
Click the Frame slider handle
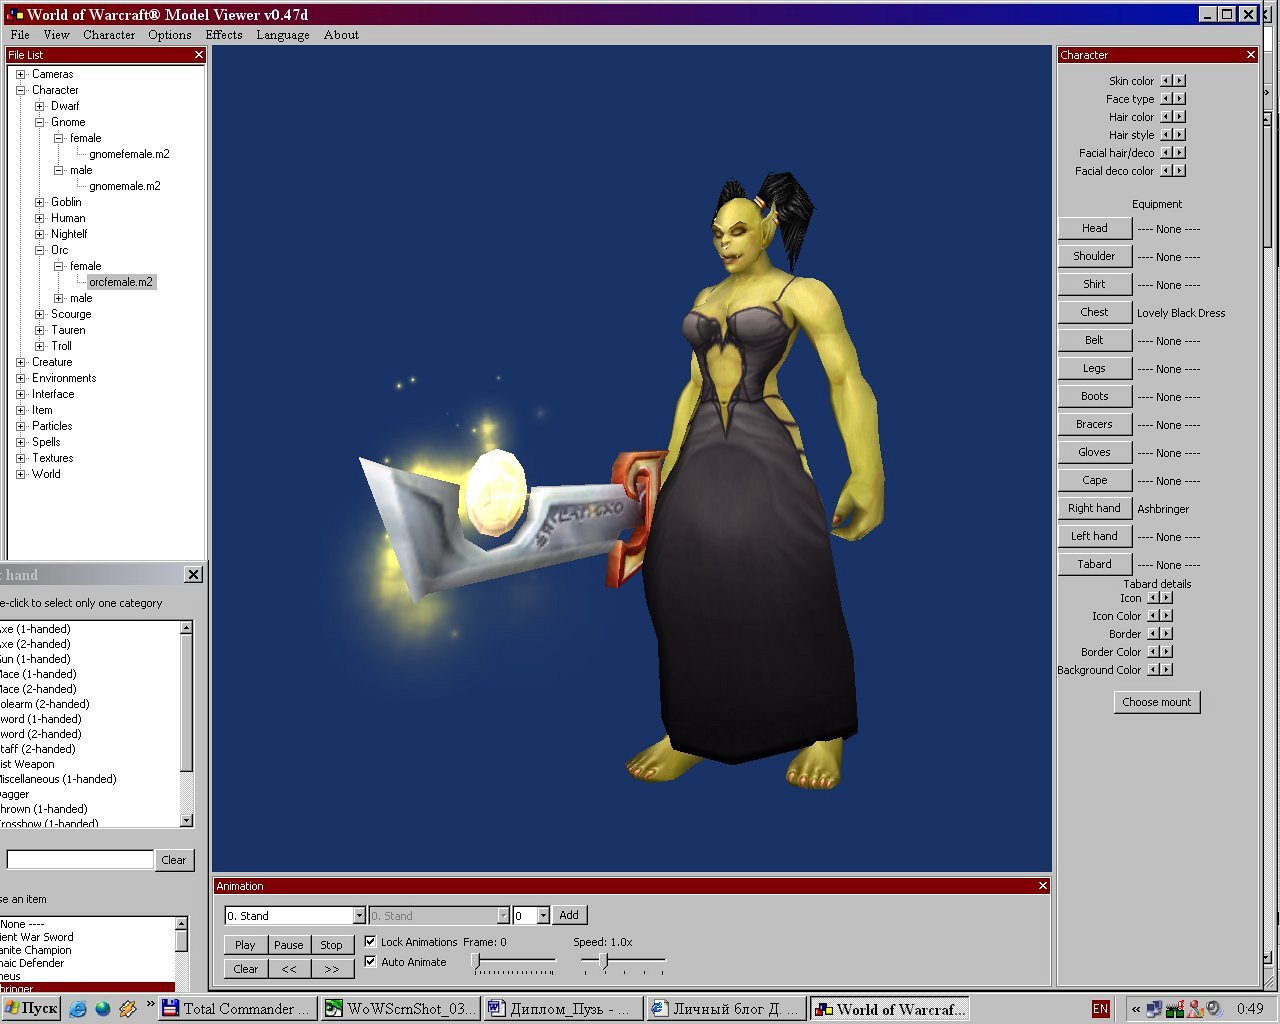(x=476, y=961)
